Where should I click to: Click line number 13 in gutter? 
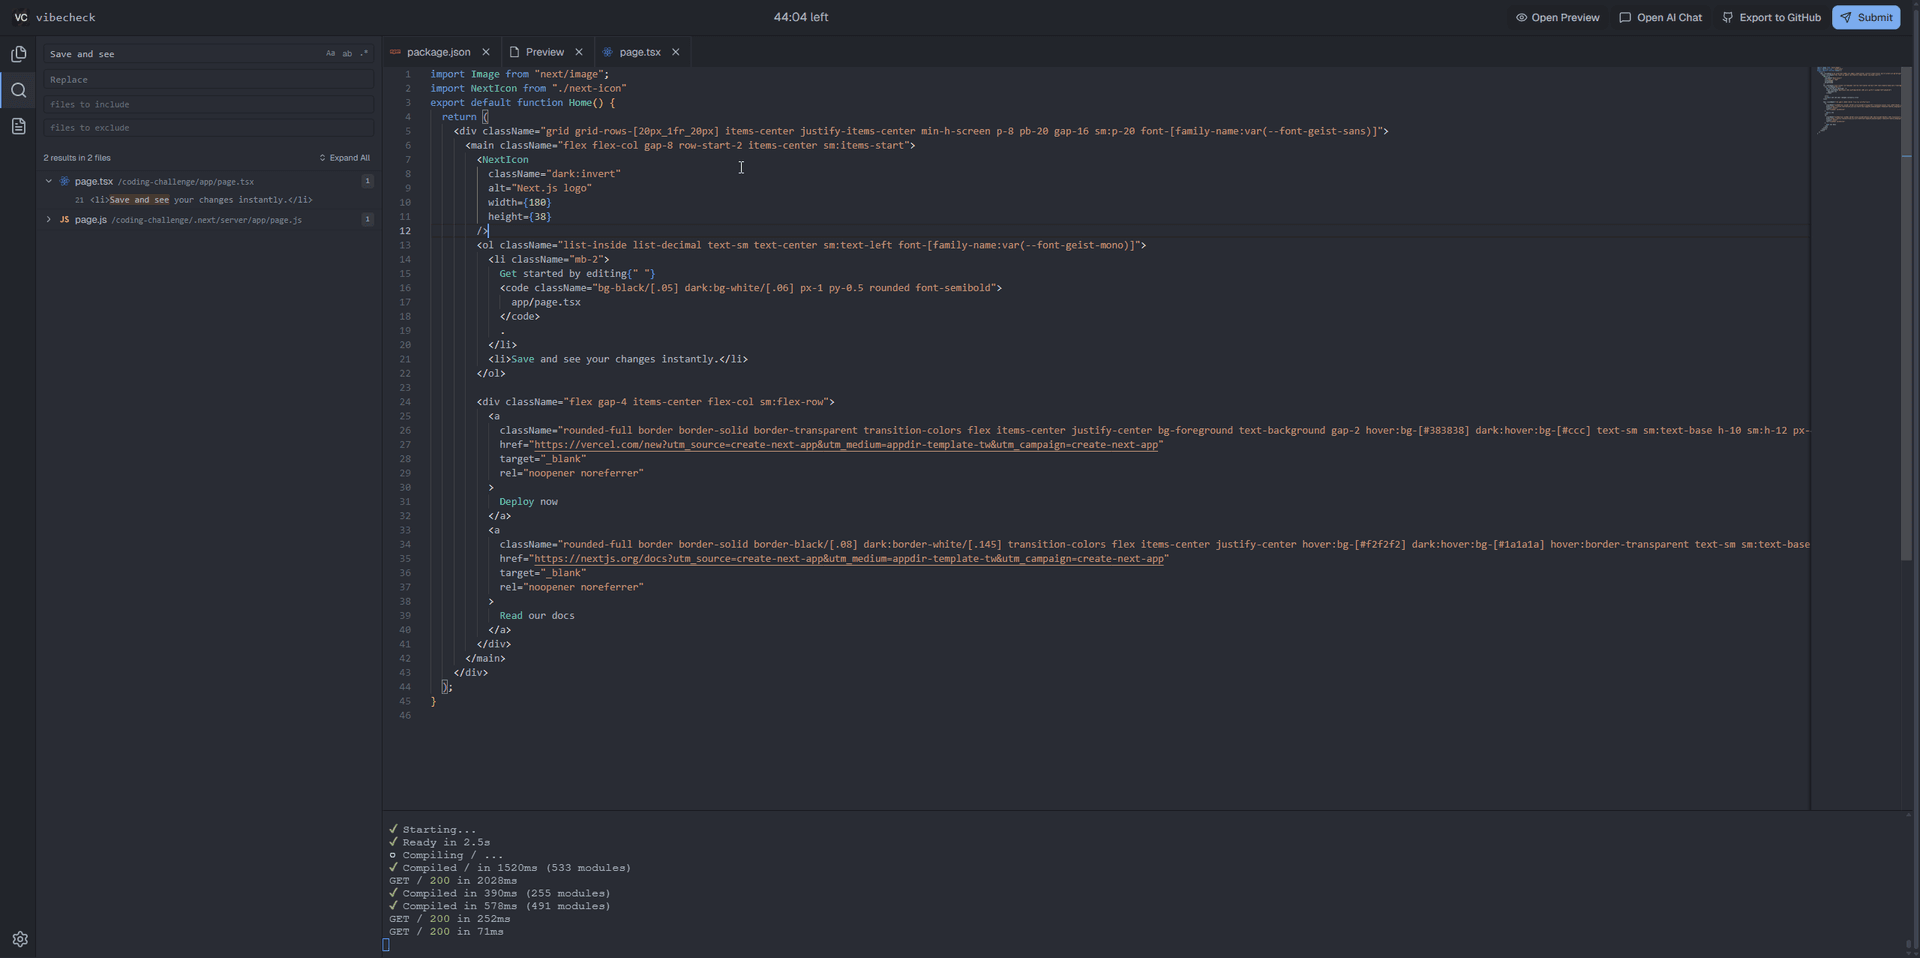coord(405,245)
